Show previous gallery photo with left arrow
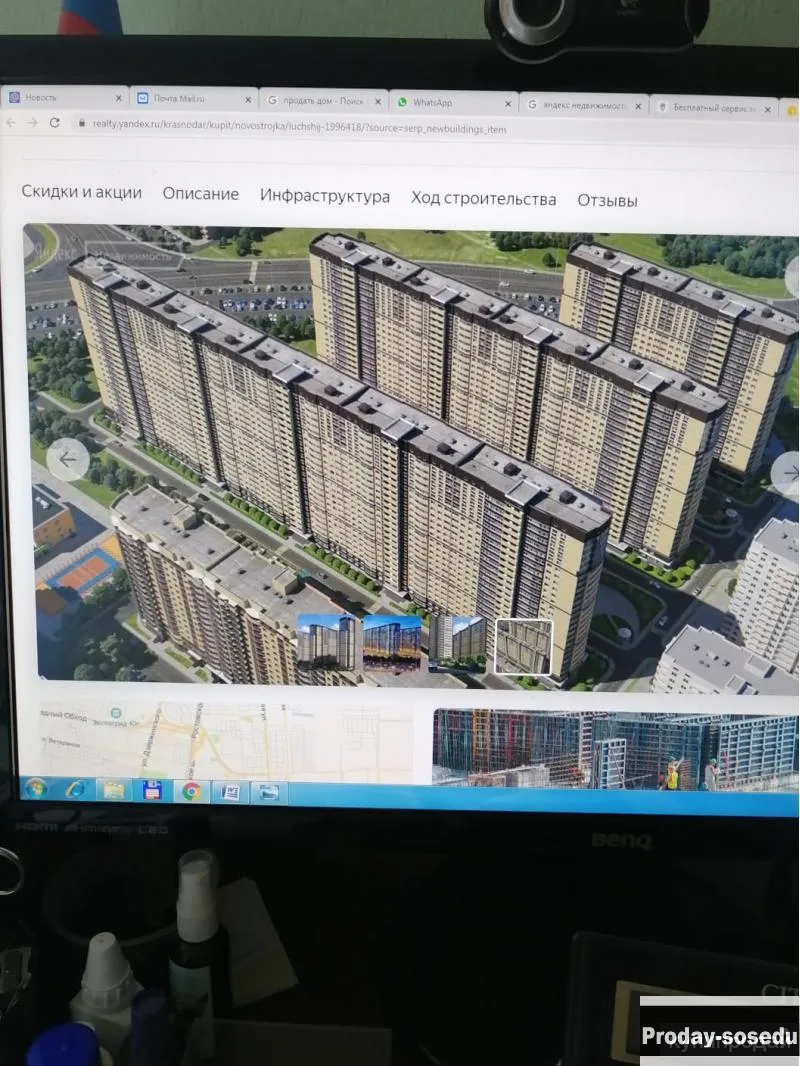Viewport: 800px width, 1066px height. (x=67, y=460)
